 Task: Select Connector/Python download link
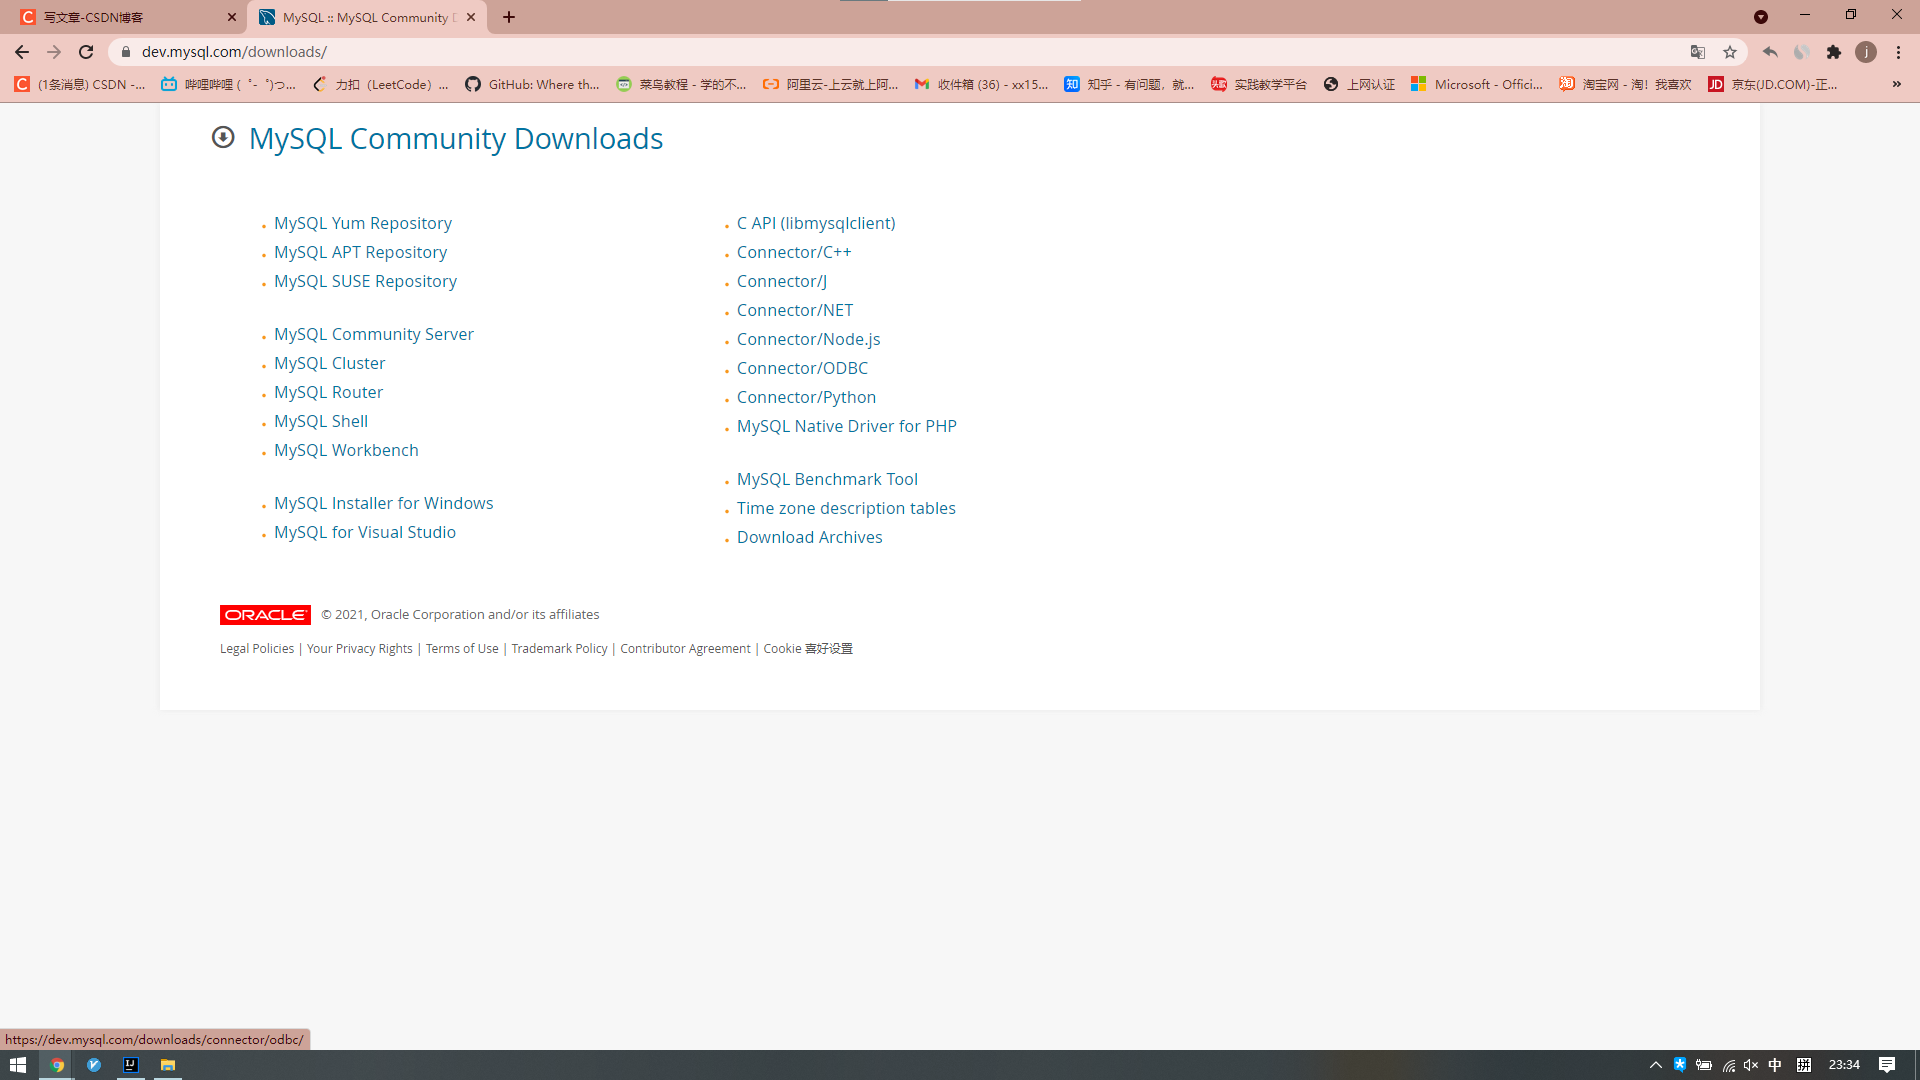coord(806,397)
